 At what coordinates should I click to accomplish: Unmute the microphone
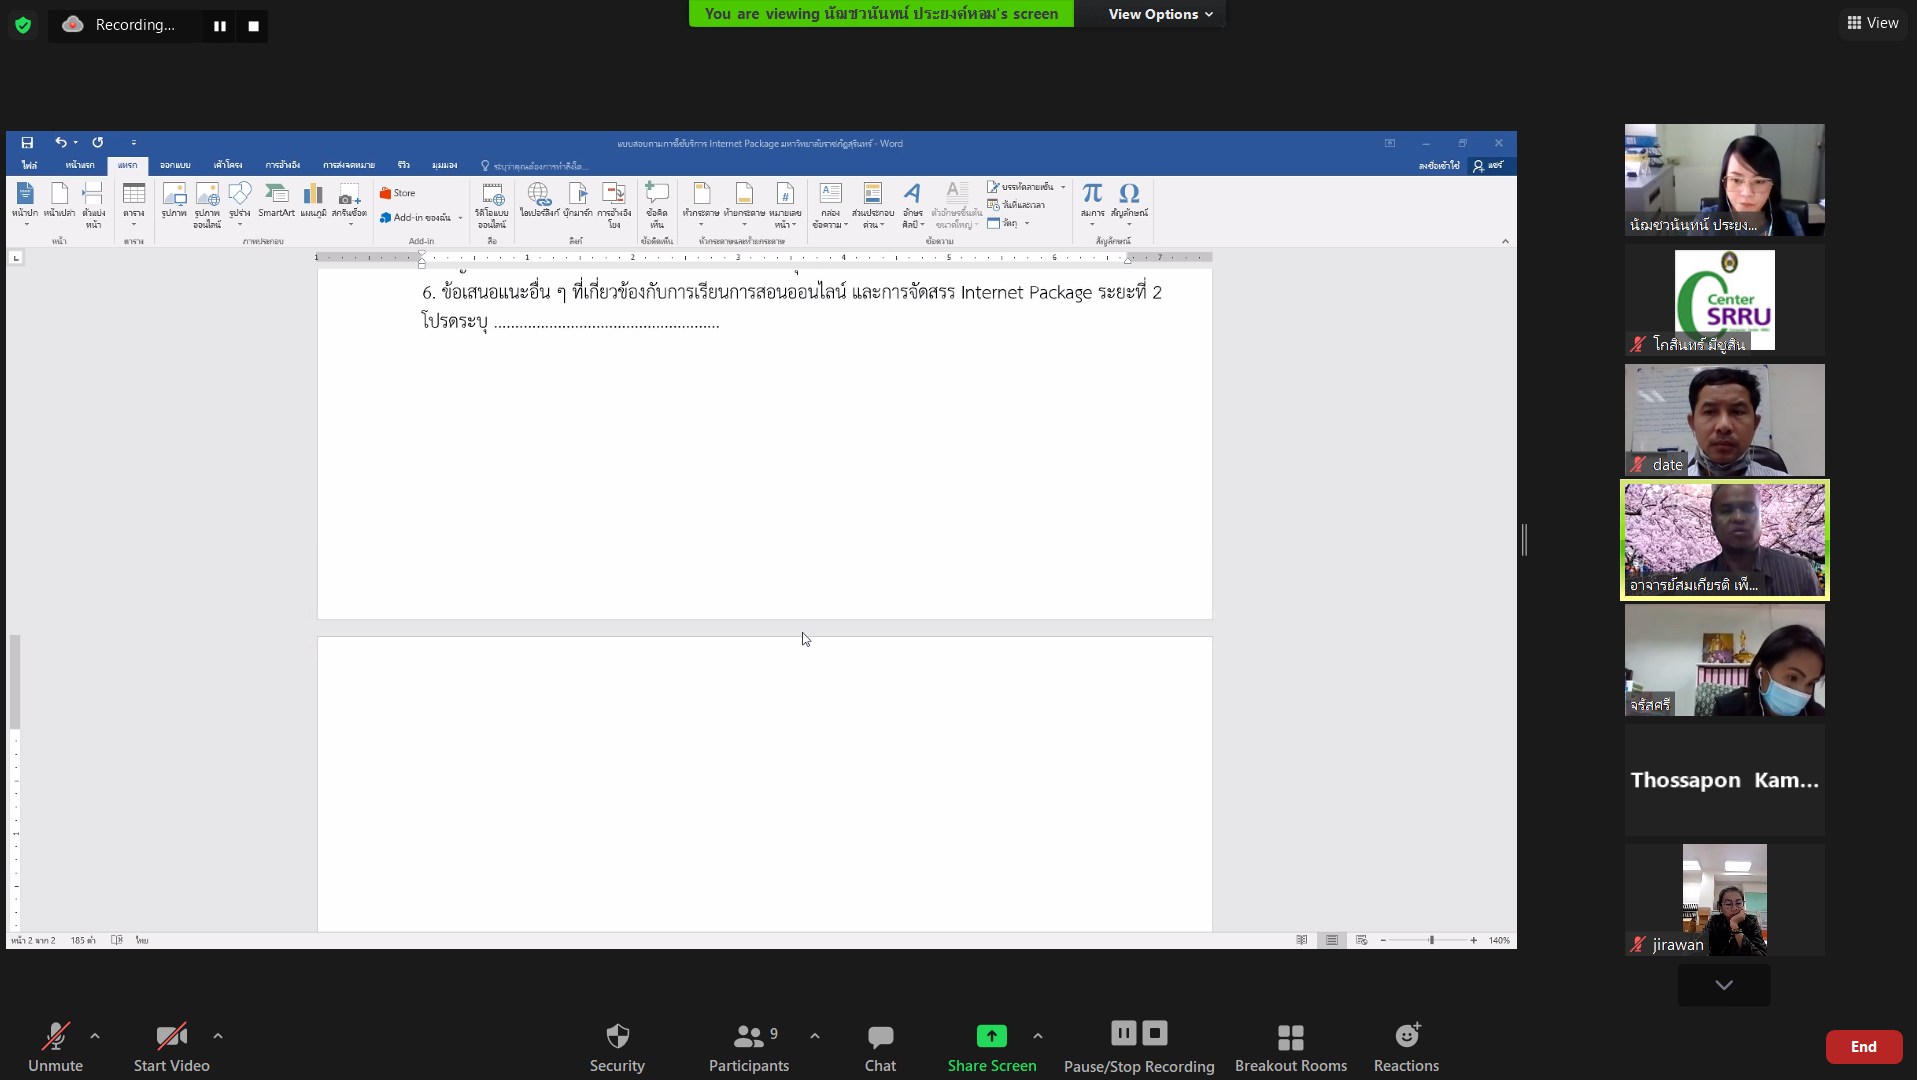(56, 1046)
